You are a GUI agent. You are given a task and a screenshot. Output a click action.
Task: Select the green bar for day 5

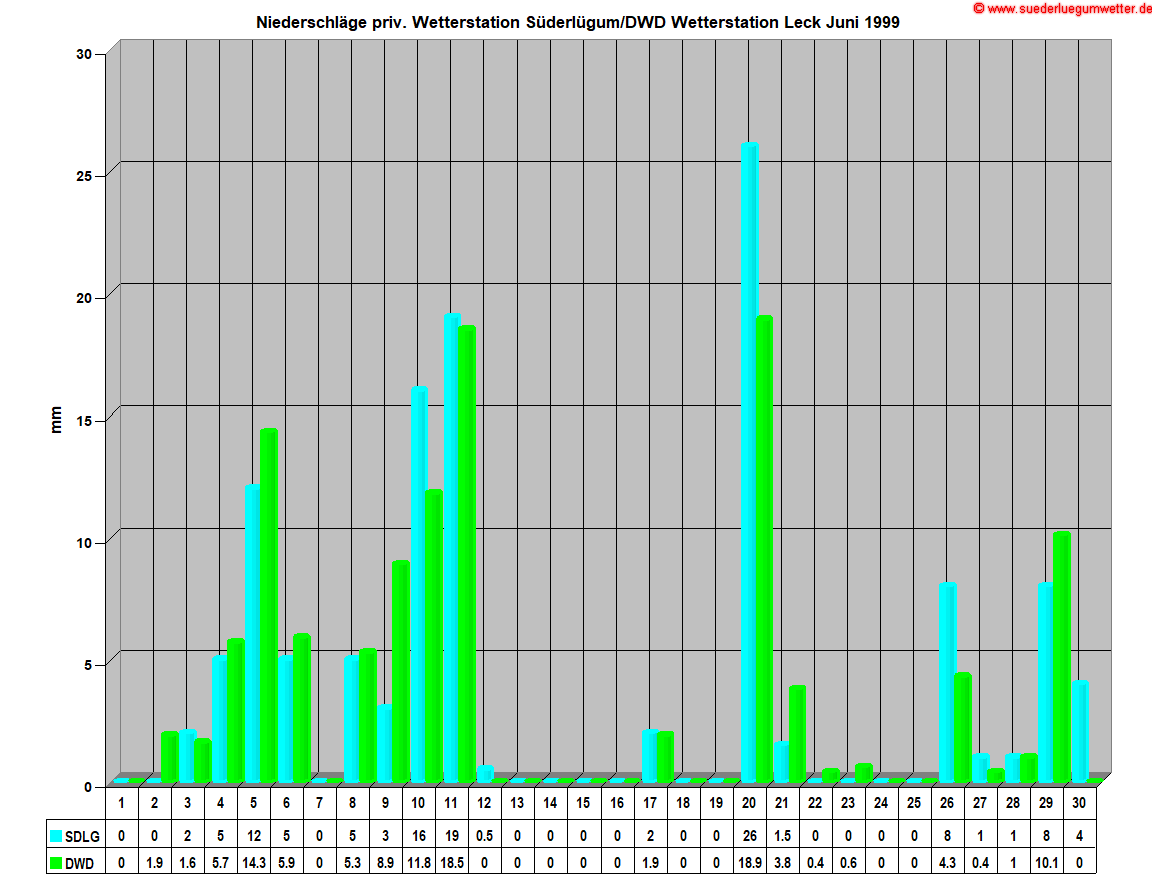pos(268,604)
